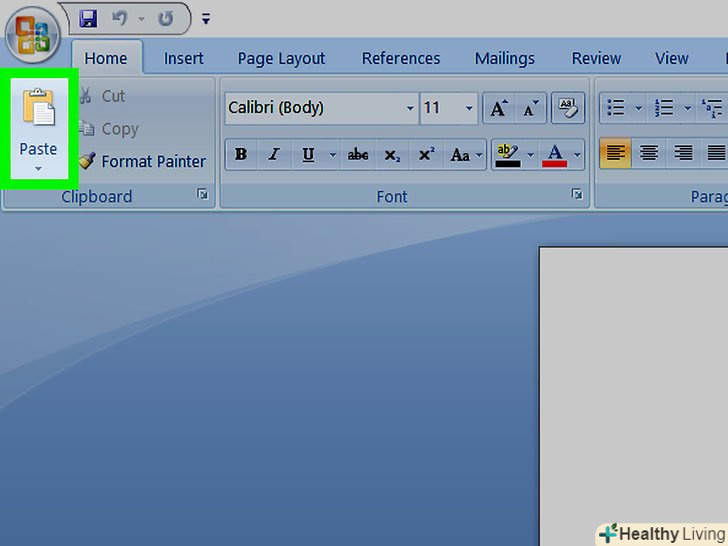The width and height of the screenshot is (728, 546).
Task: Toggle subscript formatting
Action: 392,154
